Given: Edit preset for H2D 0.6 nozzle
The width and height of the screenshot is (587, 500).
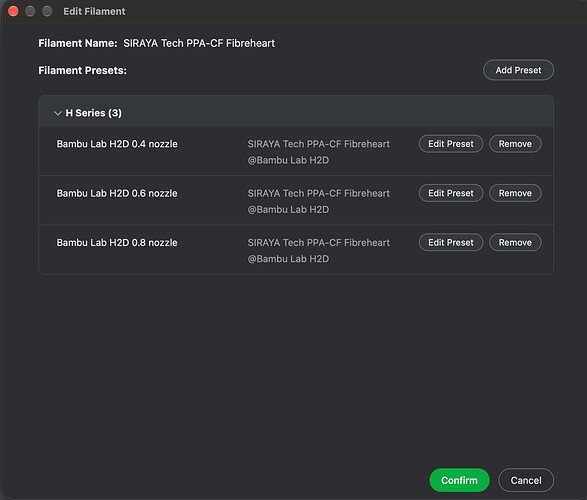Looking at the screenshot, I should (x=451, y=193).
